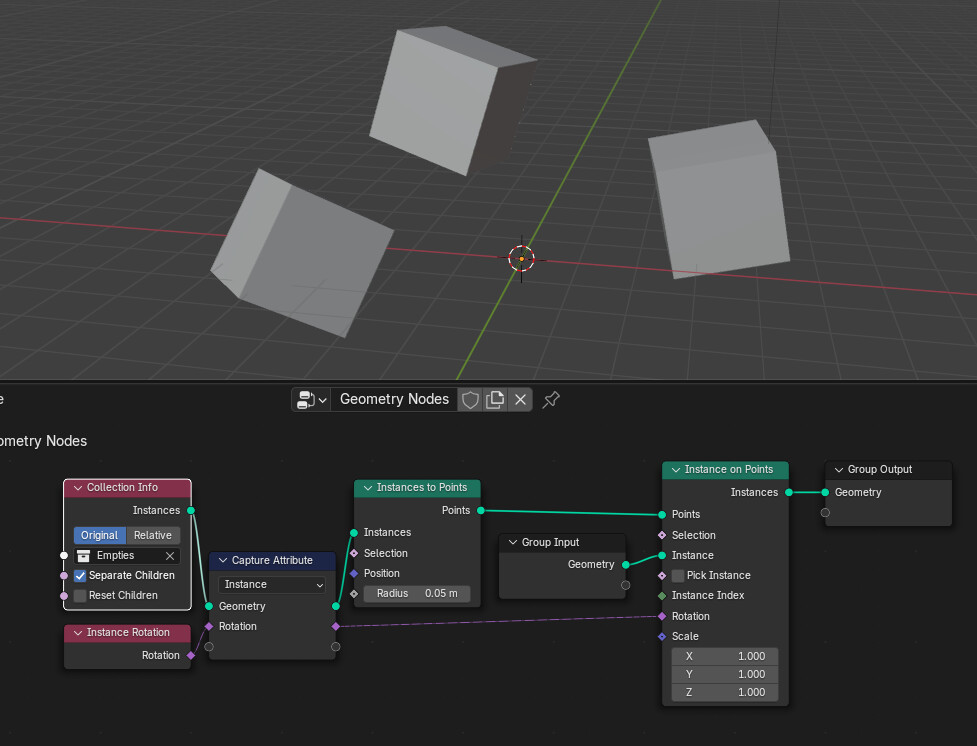The width and height of the screenshot is (977, 746).
Task: Click Instance on Points Instances output socket
Action: 789,492
